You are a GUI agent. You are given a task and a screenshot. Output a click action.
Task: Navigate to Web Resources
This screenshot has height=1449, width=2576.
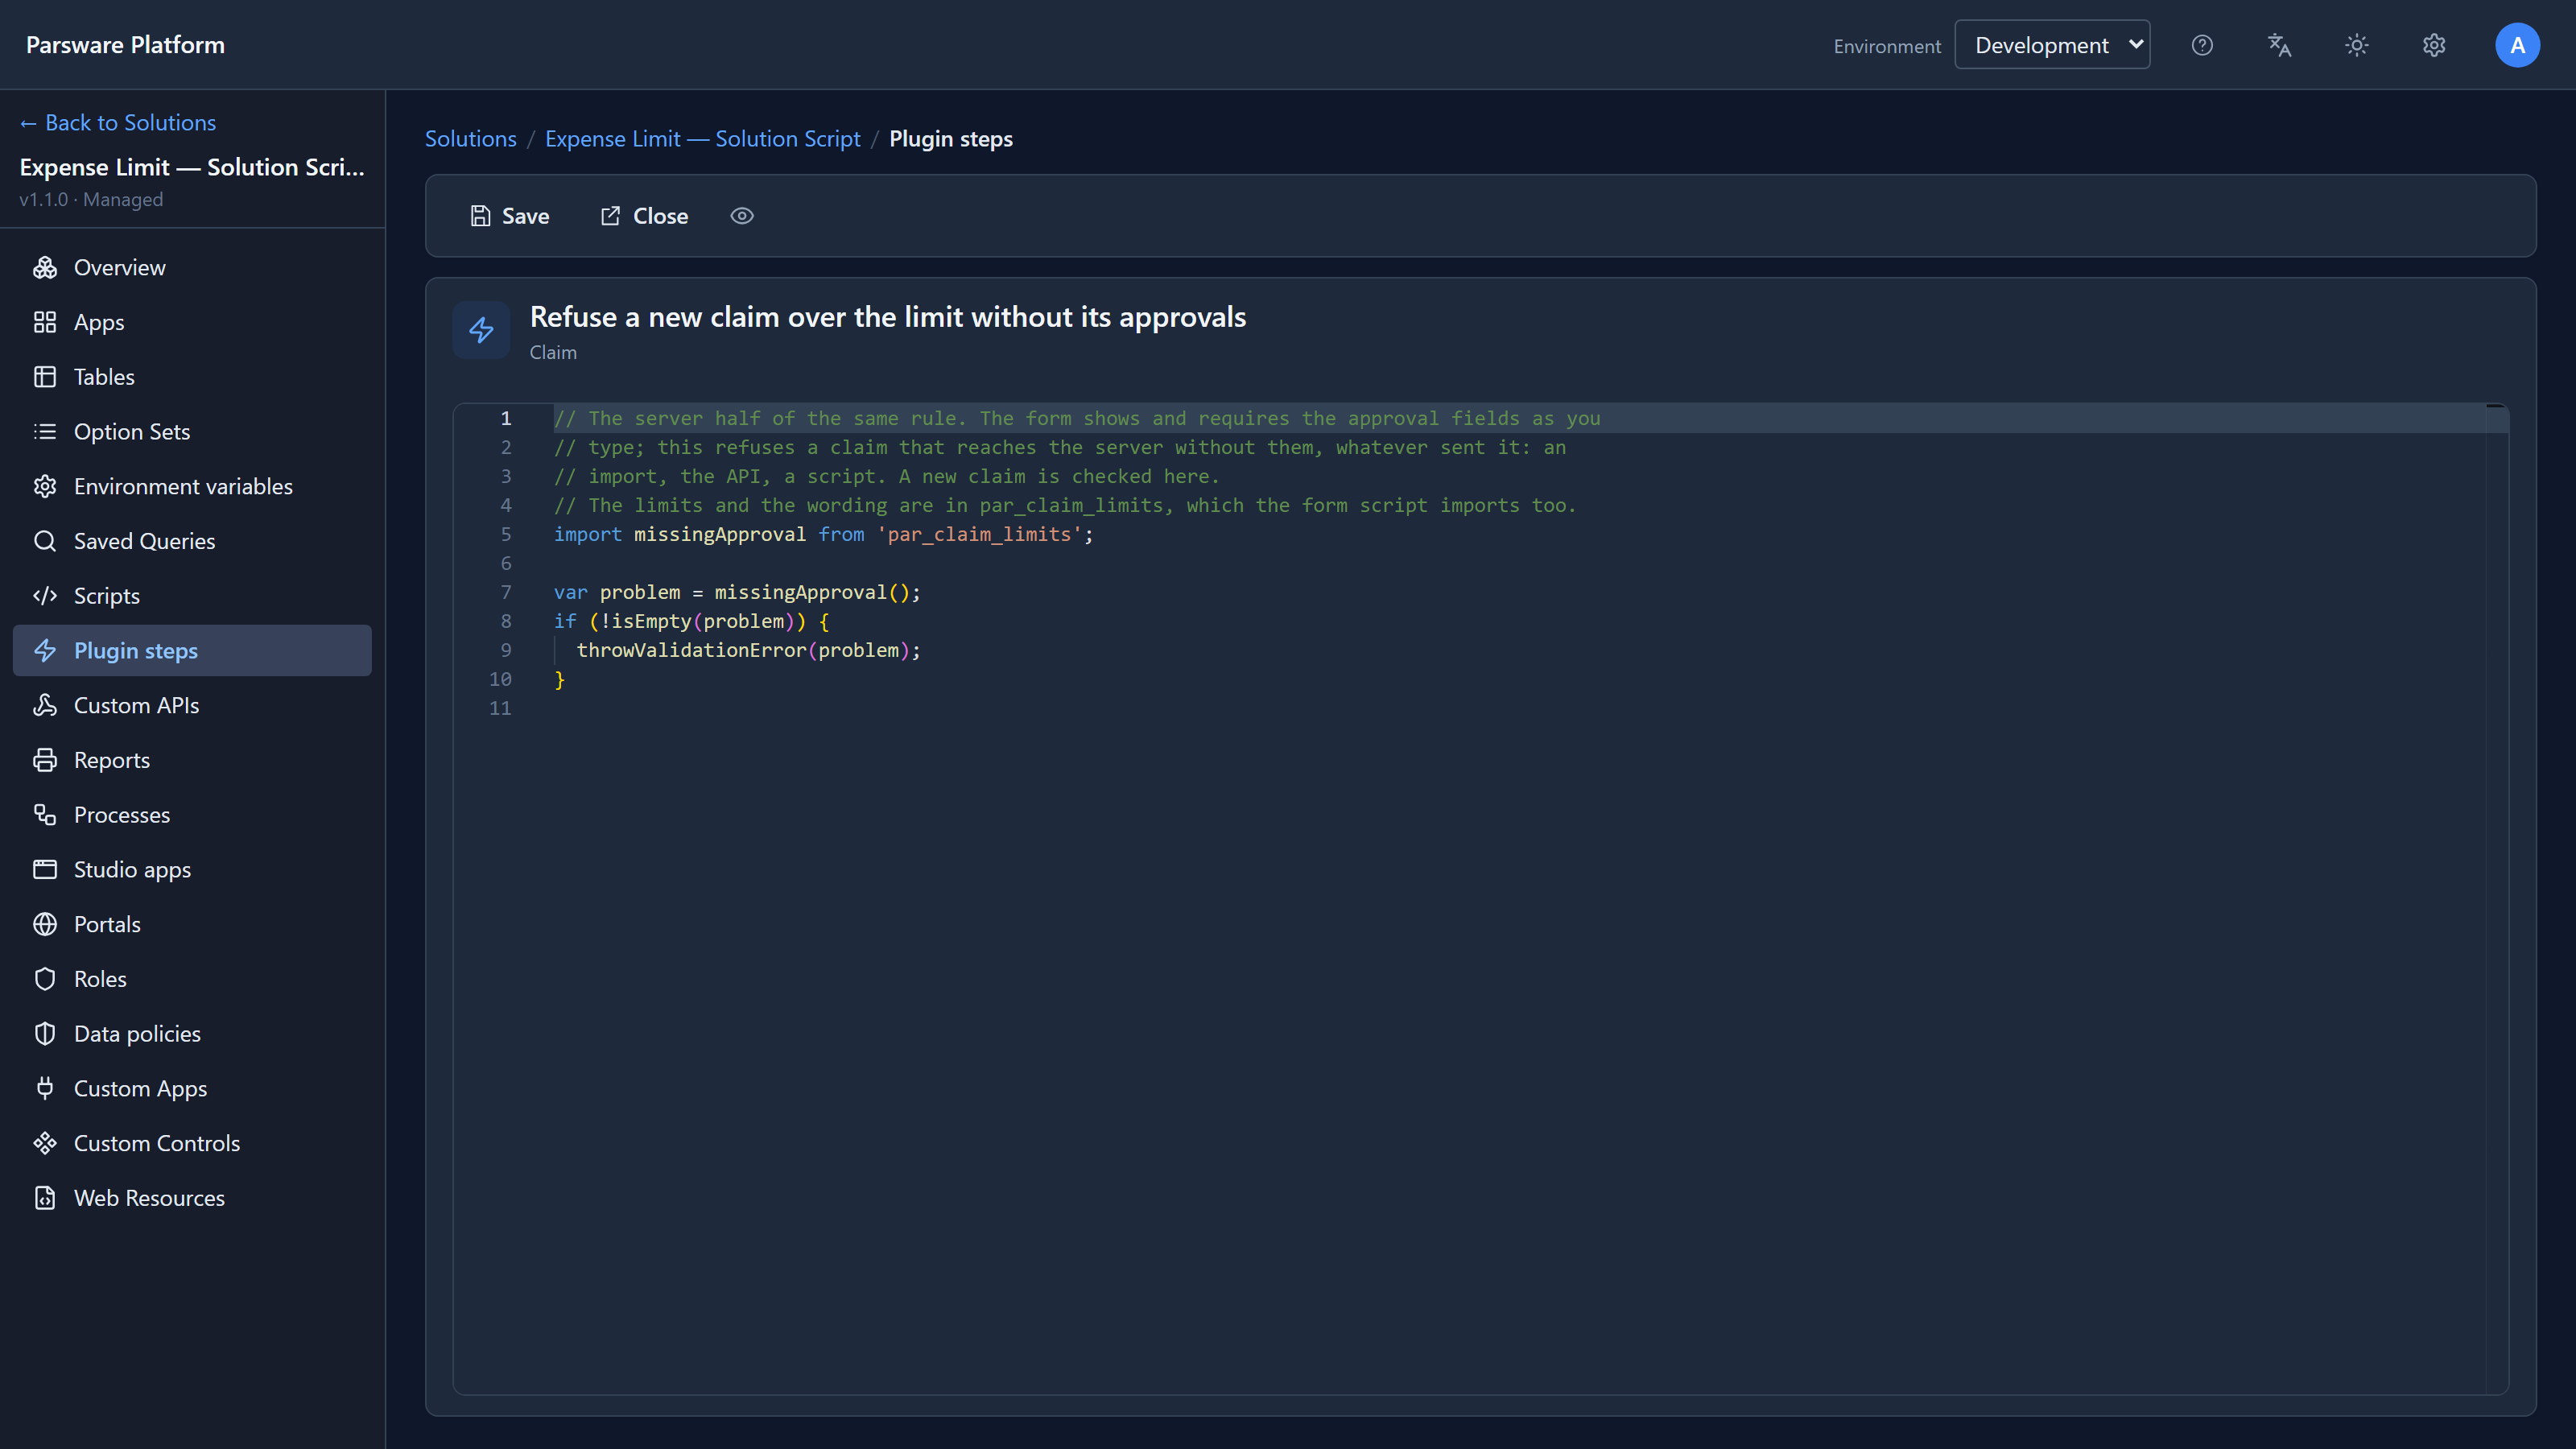coord(192,1198)
